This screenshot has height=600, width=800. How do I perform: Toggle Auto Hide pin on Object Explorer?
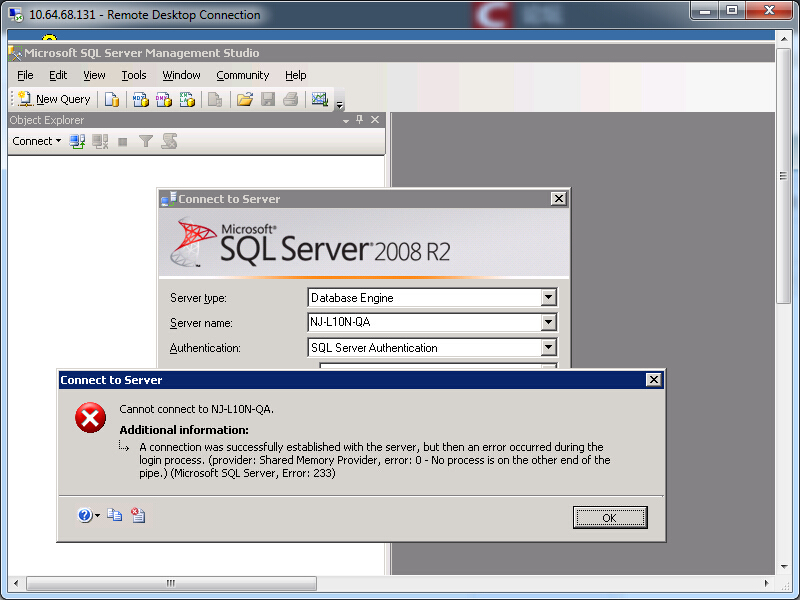tap(360, 119)
